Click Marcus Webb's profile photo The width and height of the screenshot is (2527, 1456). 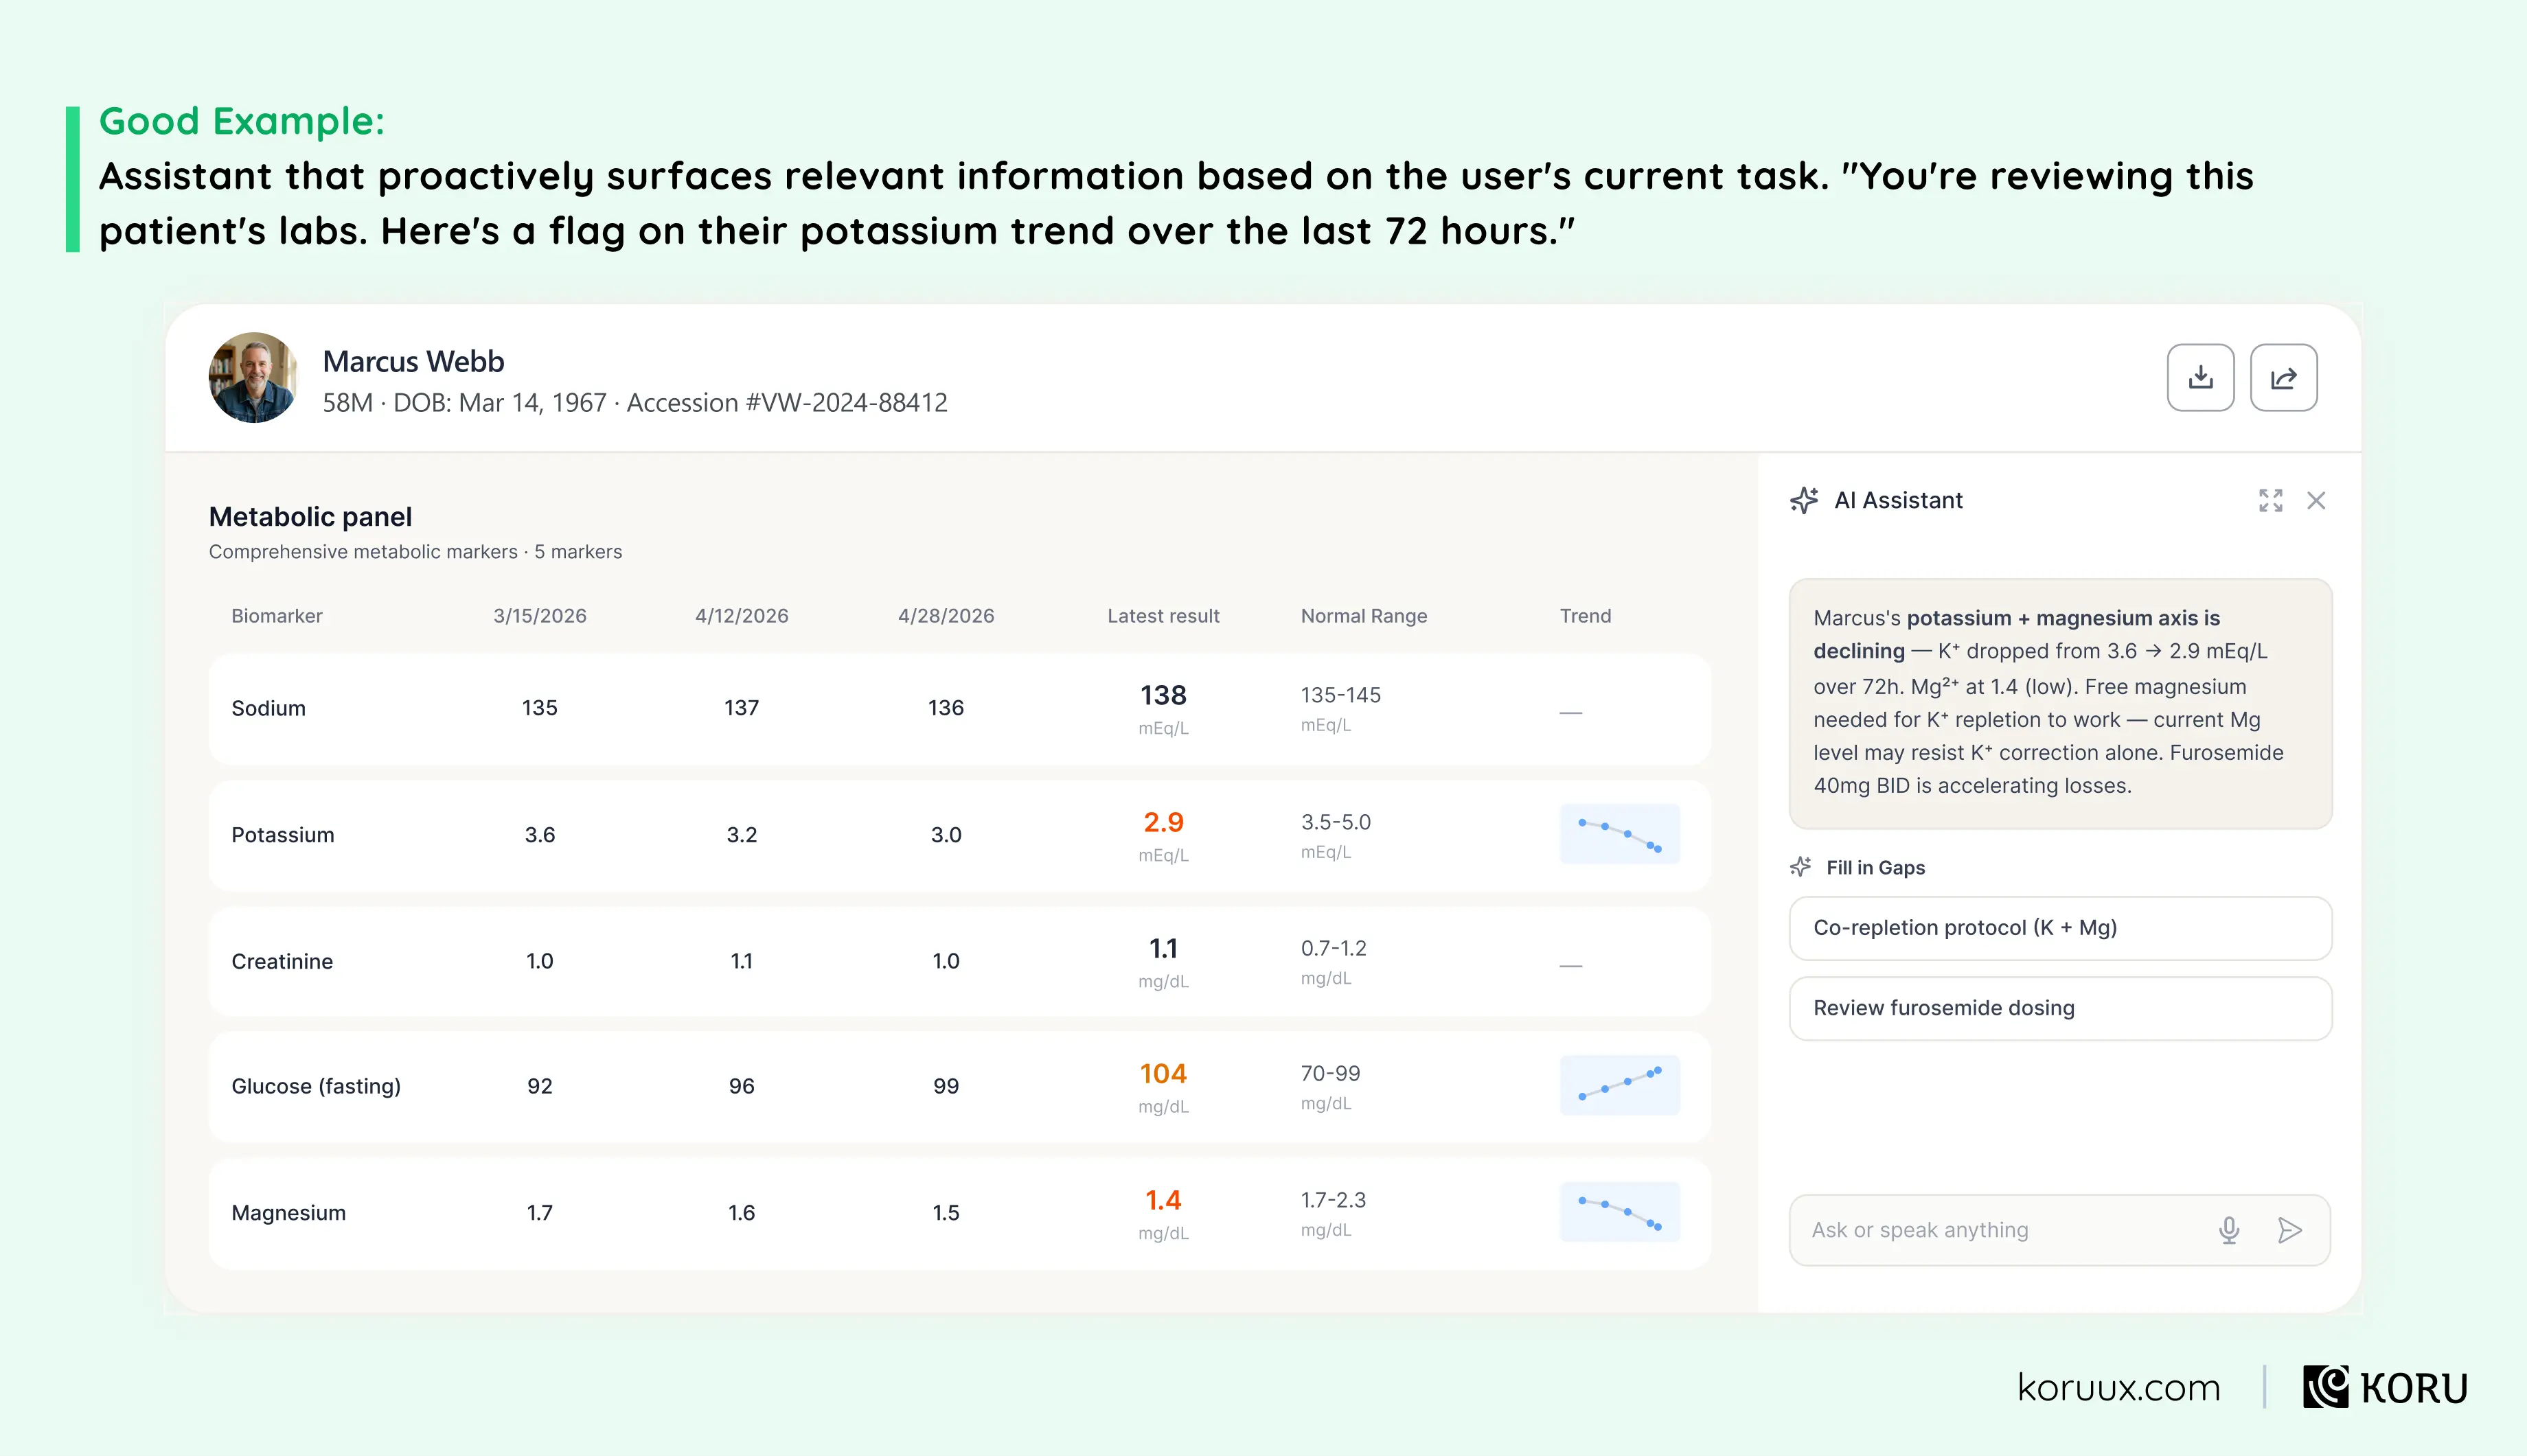coord(253,377)
